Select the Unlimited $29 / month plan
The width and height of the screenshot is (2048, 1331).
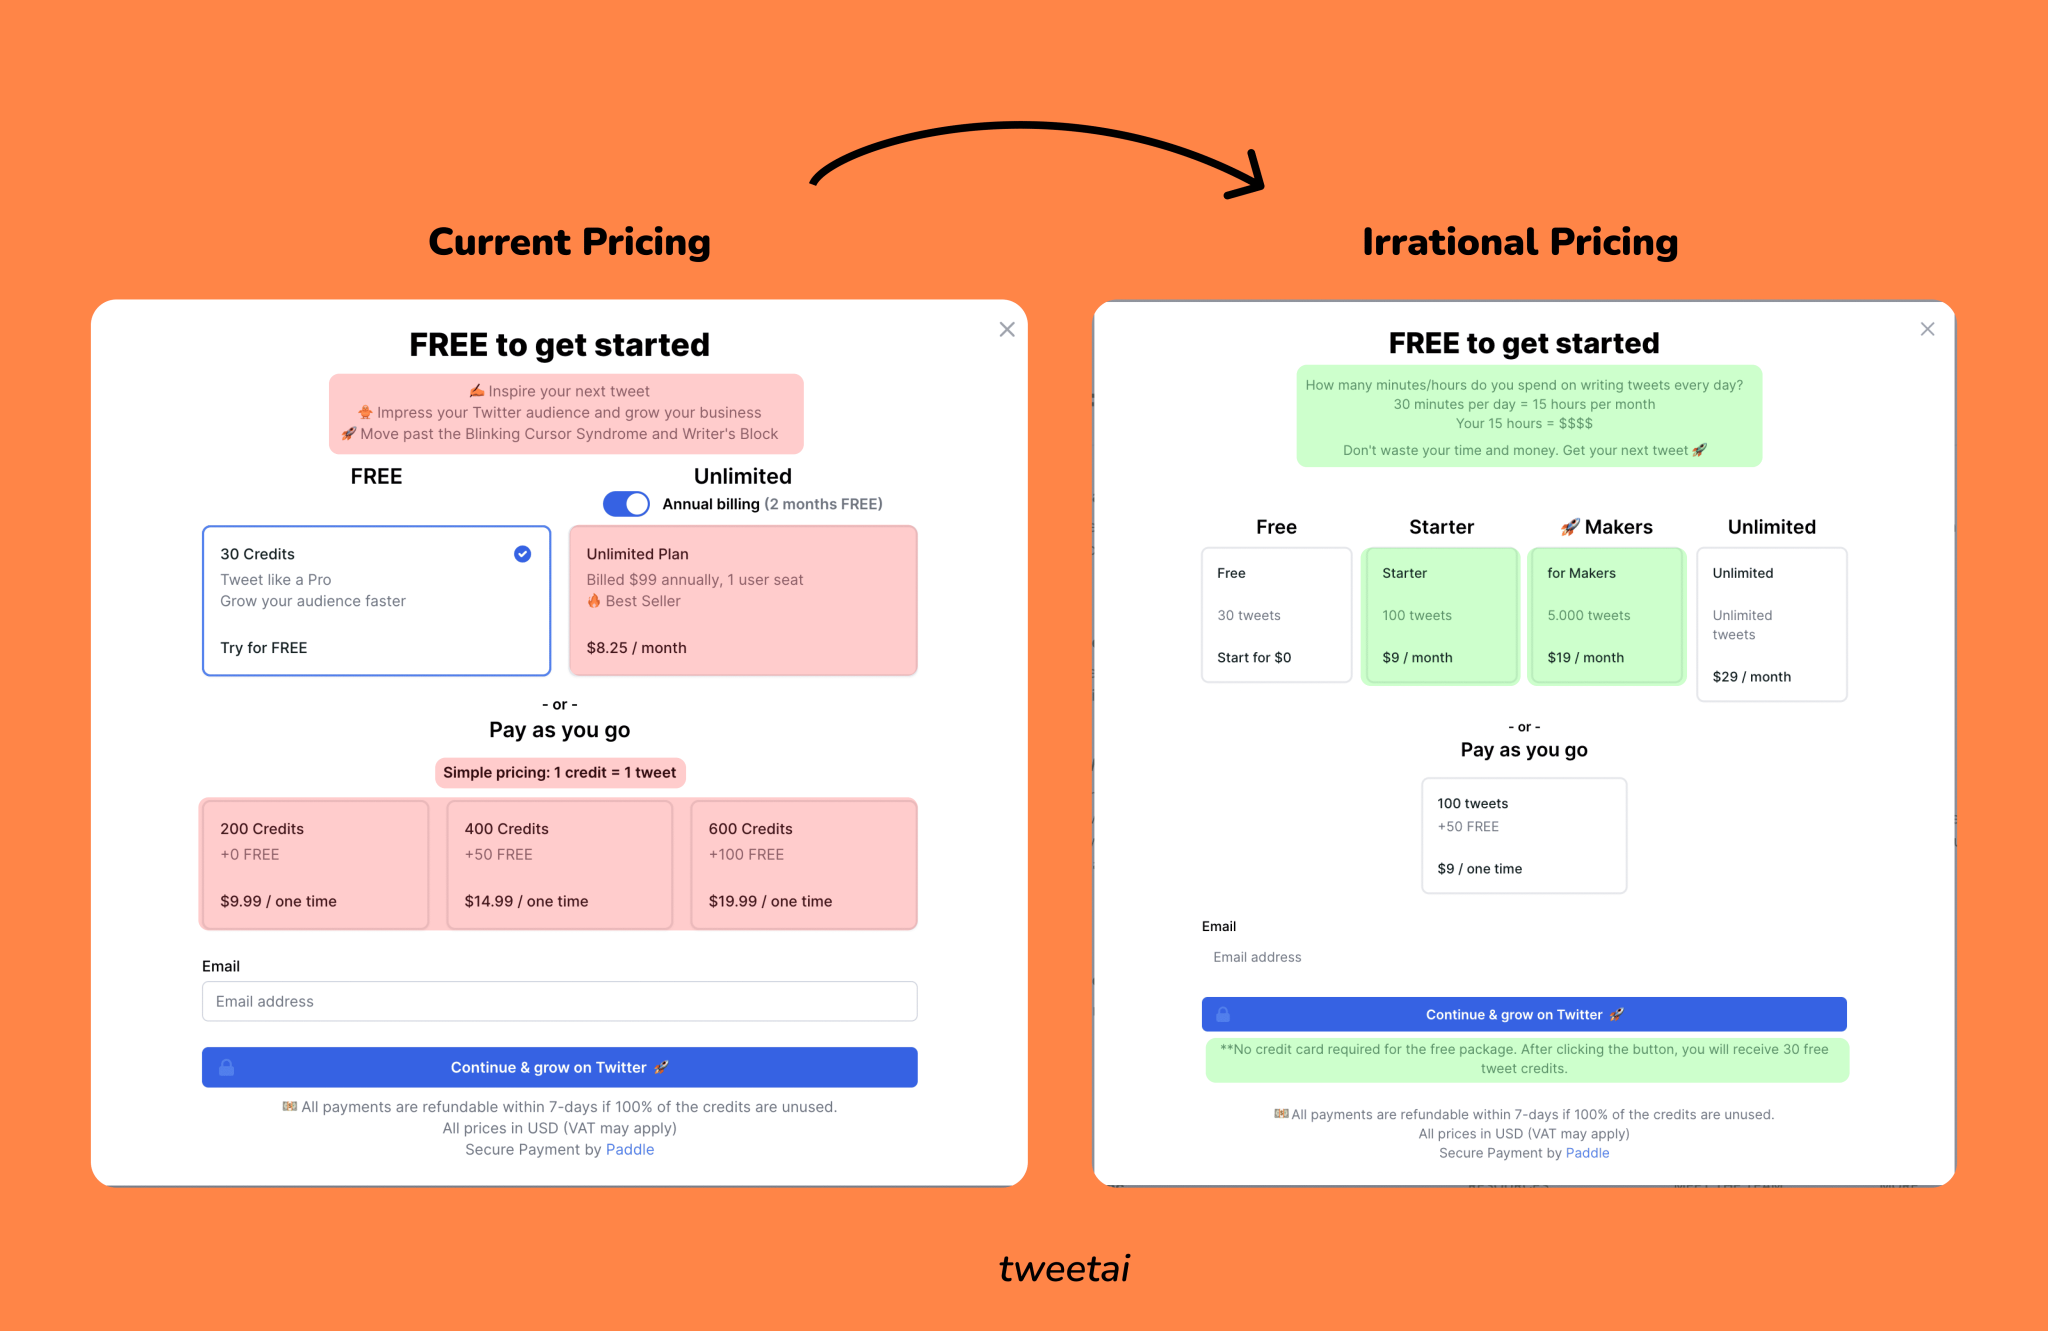pyautogui.click(x=1772, y=624)
